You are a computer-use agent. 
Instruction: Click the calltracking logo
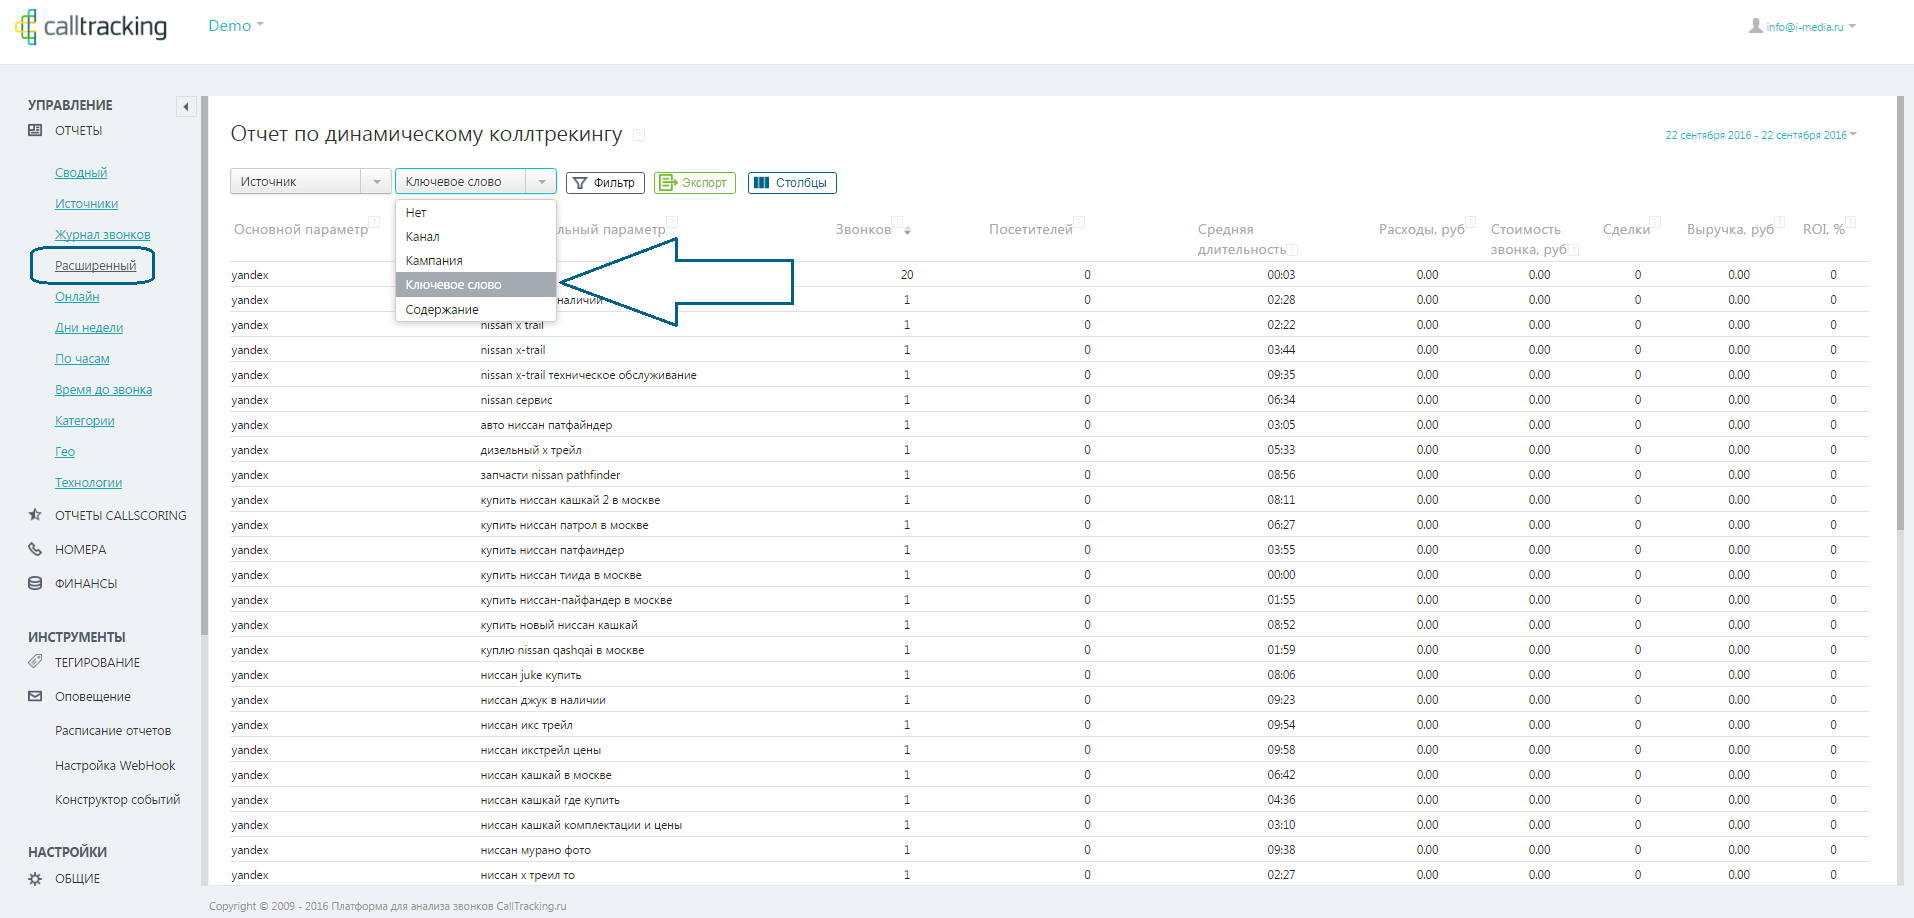click(x=91, y=27)
